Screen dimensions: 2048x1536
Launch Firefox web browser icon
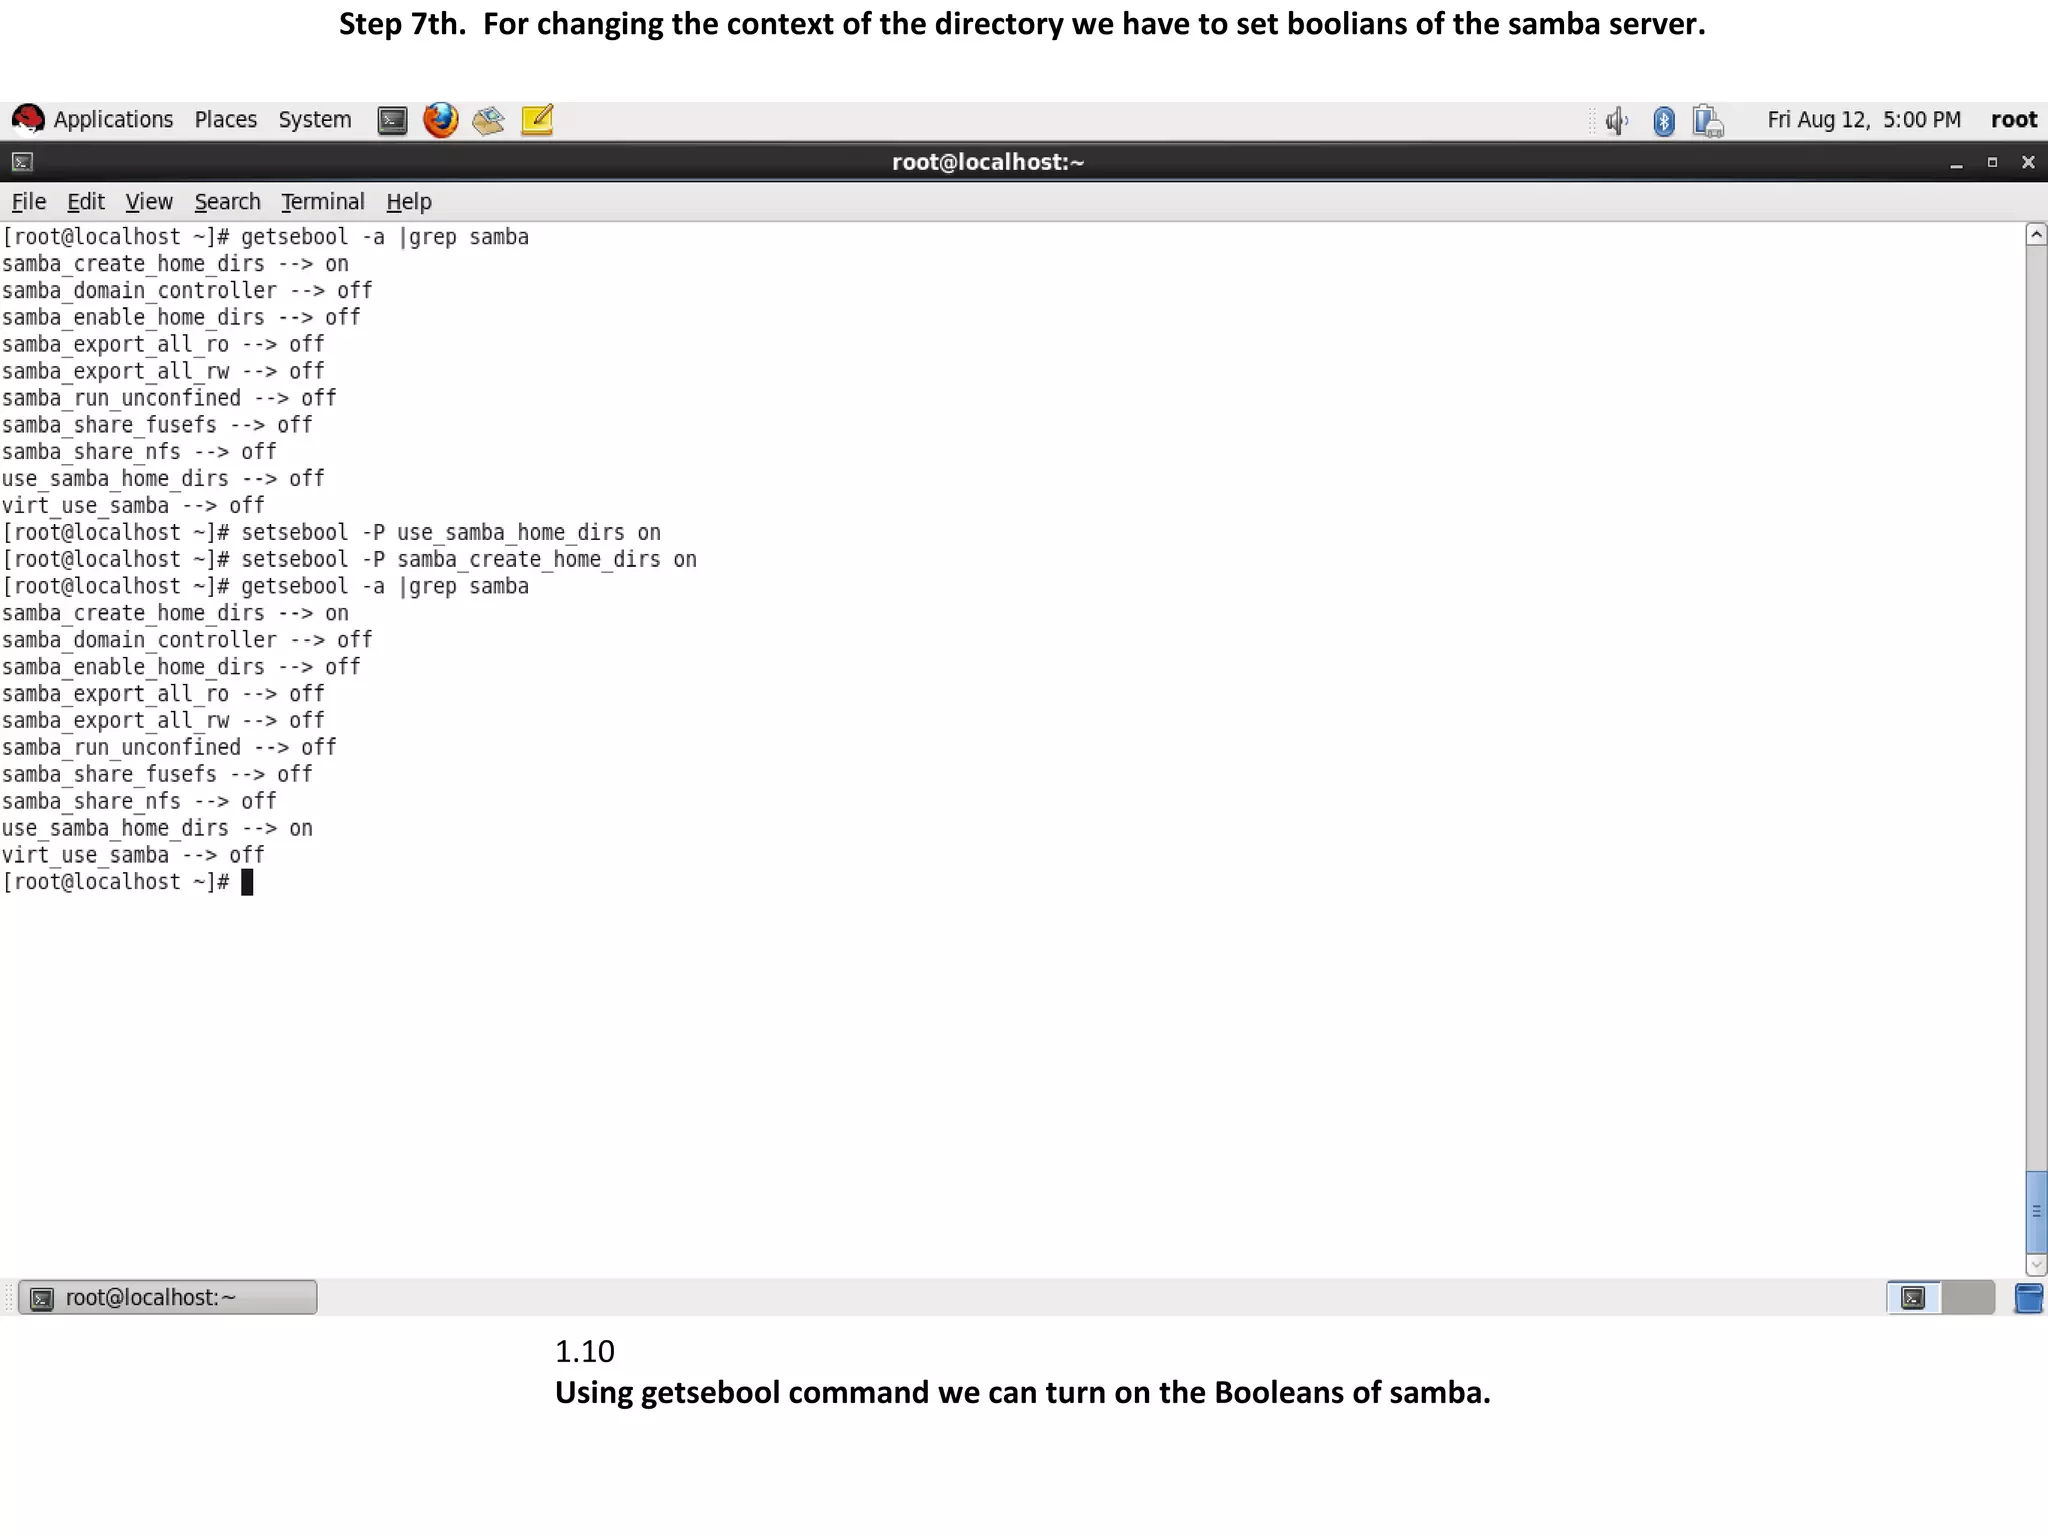[440, 120]
